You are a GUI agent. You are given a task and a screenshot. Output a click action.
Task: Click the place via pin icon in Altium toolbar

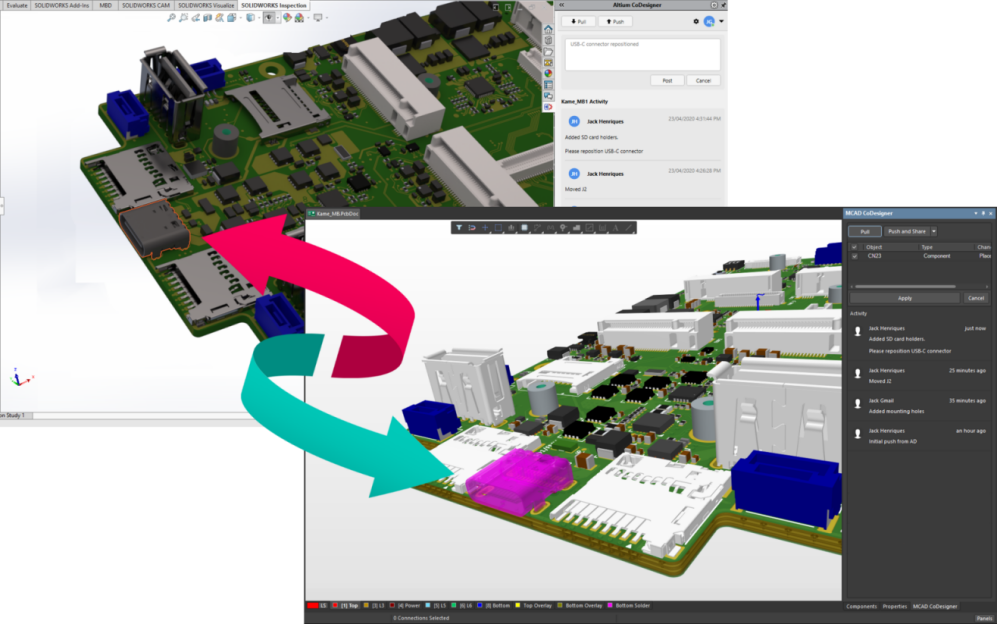pos(563,228)
